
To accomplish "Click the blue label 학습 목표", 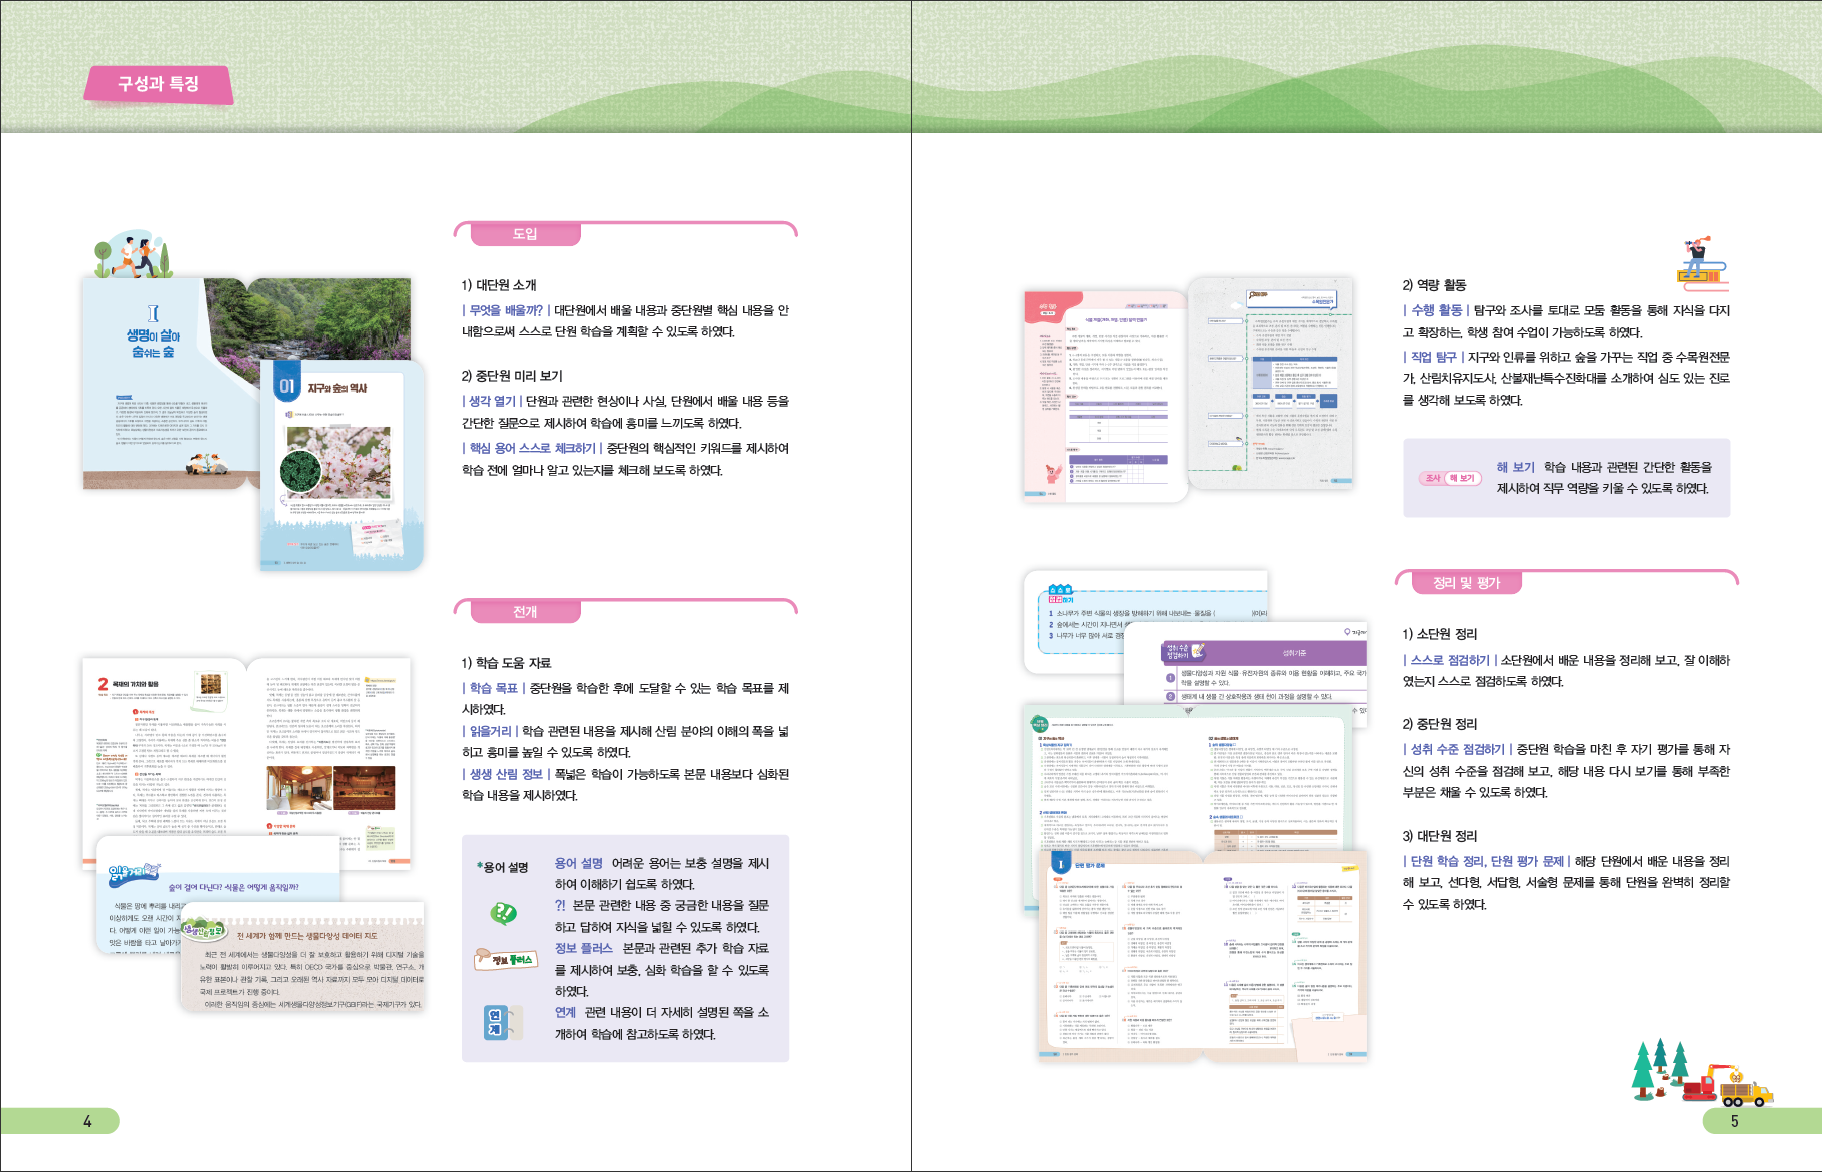I will coord(493,689).
